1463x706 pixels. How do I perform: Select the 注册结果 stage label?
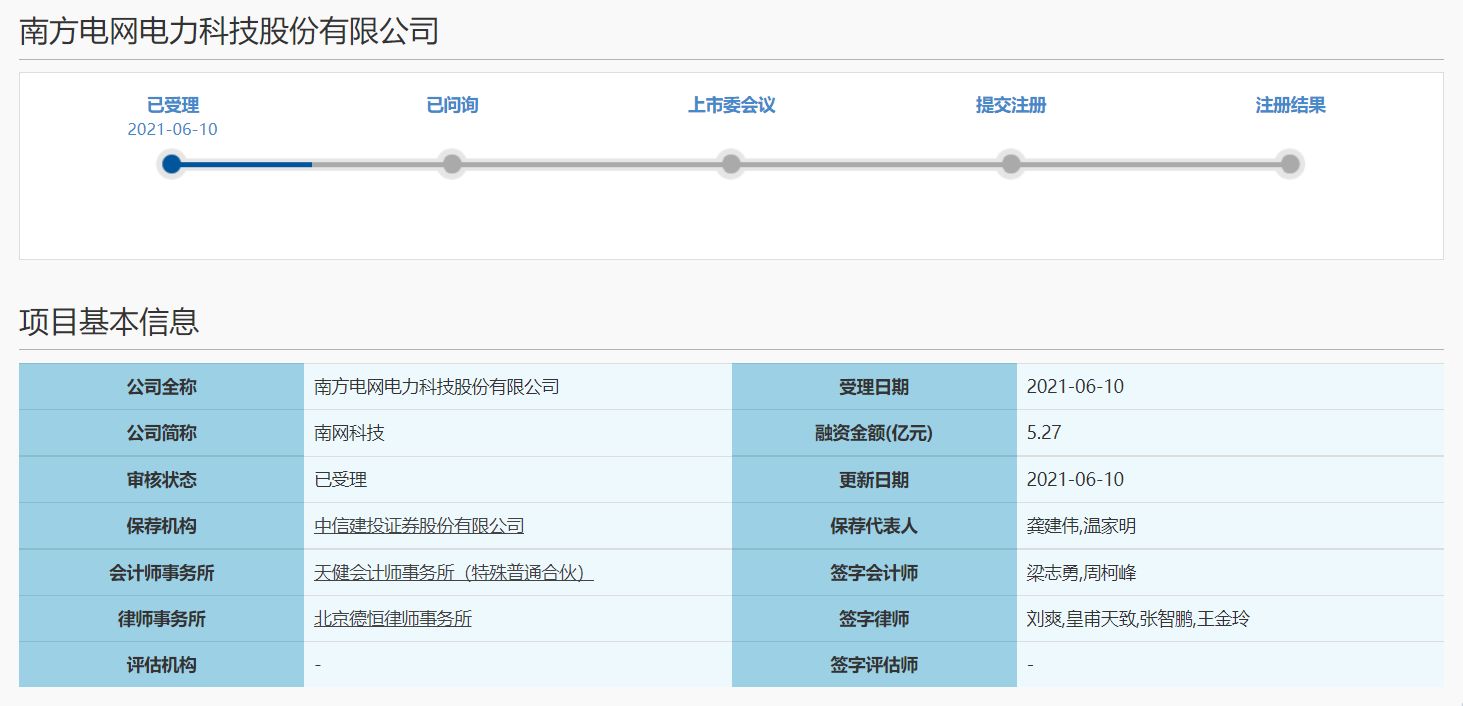pyautogui.click(x=1290, y=105)
